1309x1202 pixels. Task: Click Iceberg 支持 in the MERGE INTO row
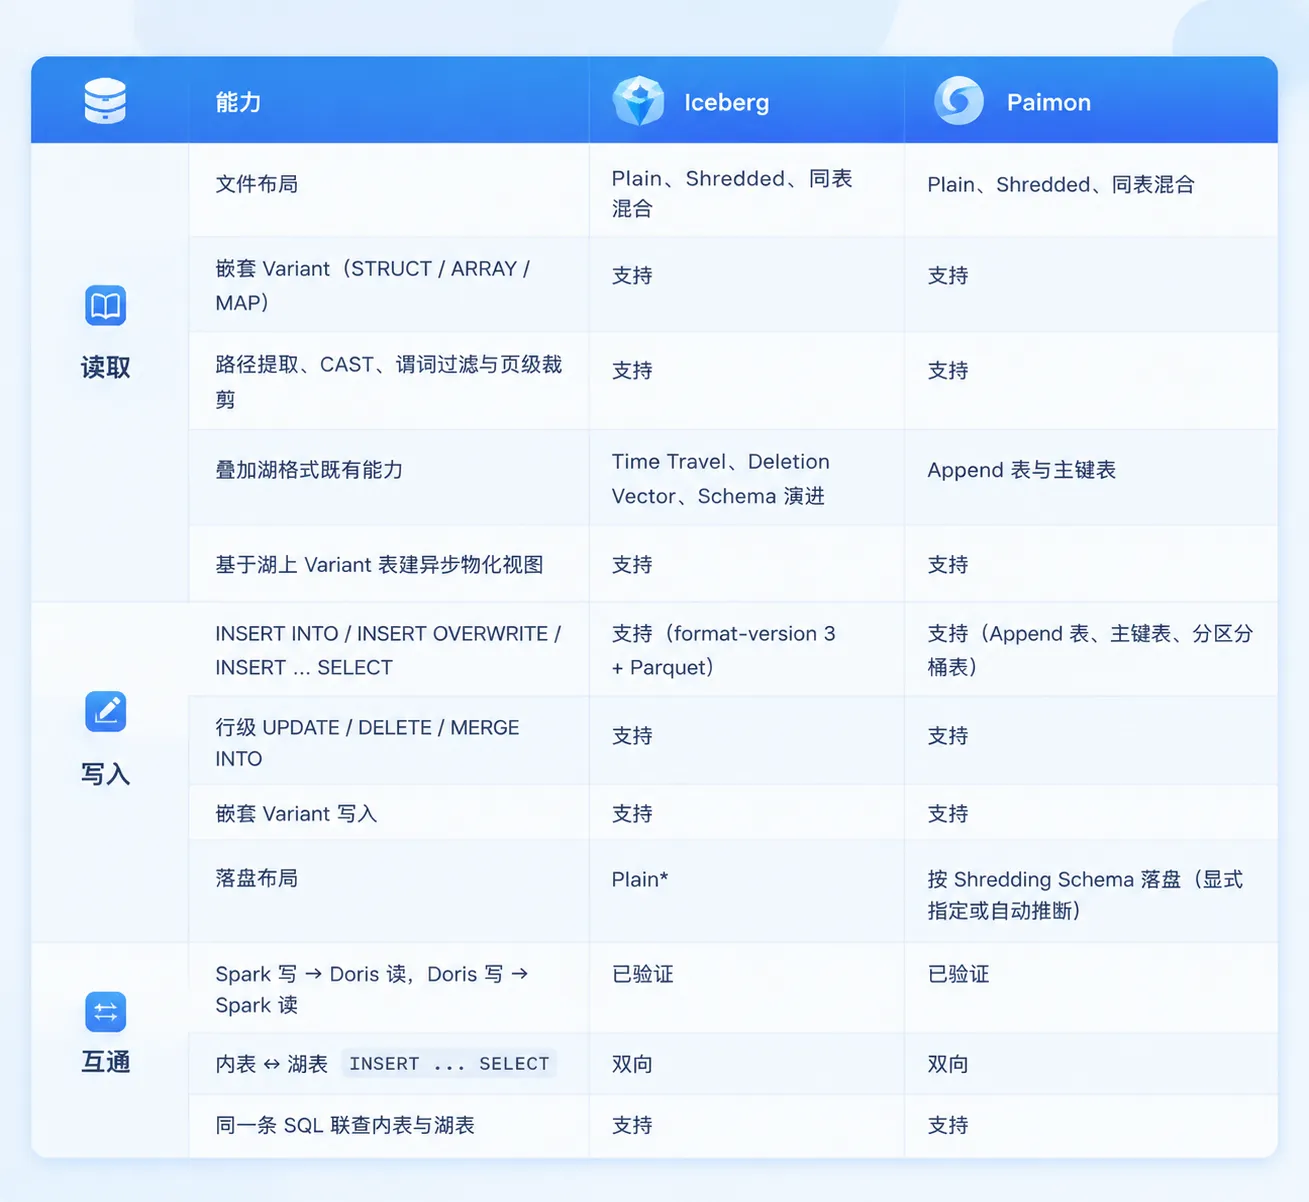[632, 736]
